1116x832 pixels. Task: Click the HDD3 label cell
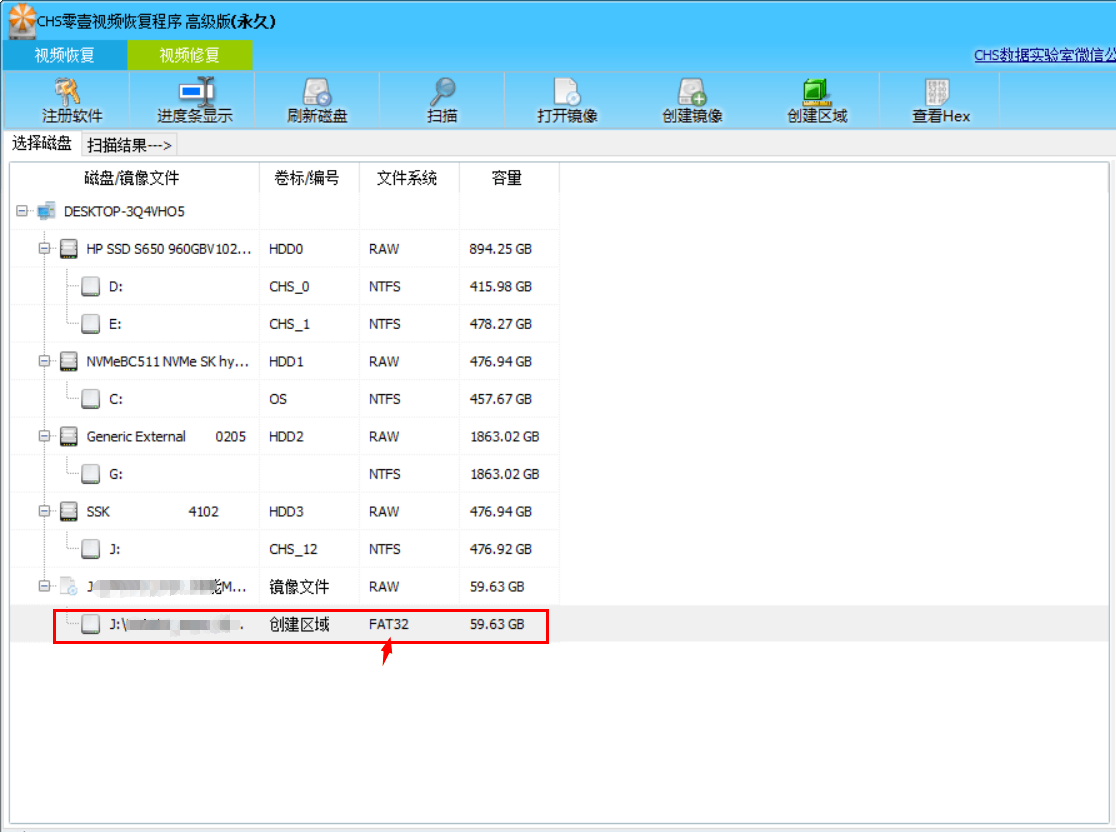(286, 511)
